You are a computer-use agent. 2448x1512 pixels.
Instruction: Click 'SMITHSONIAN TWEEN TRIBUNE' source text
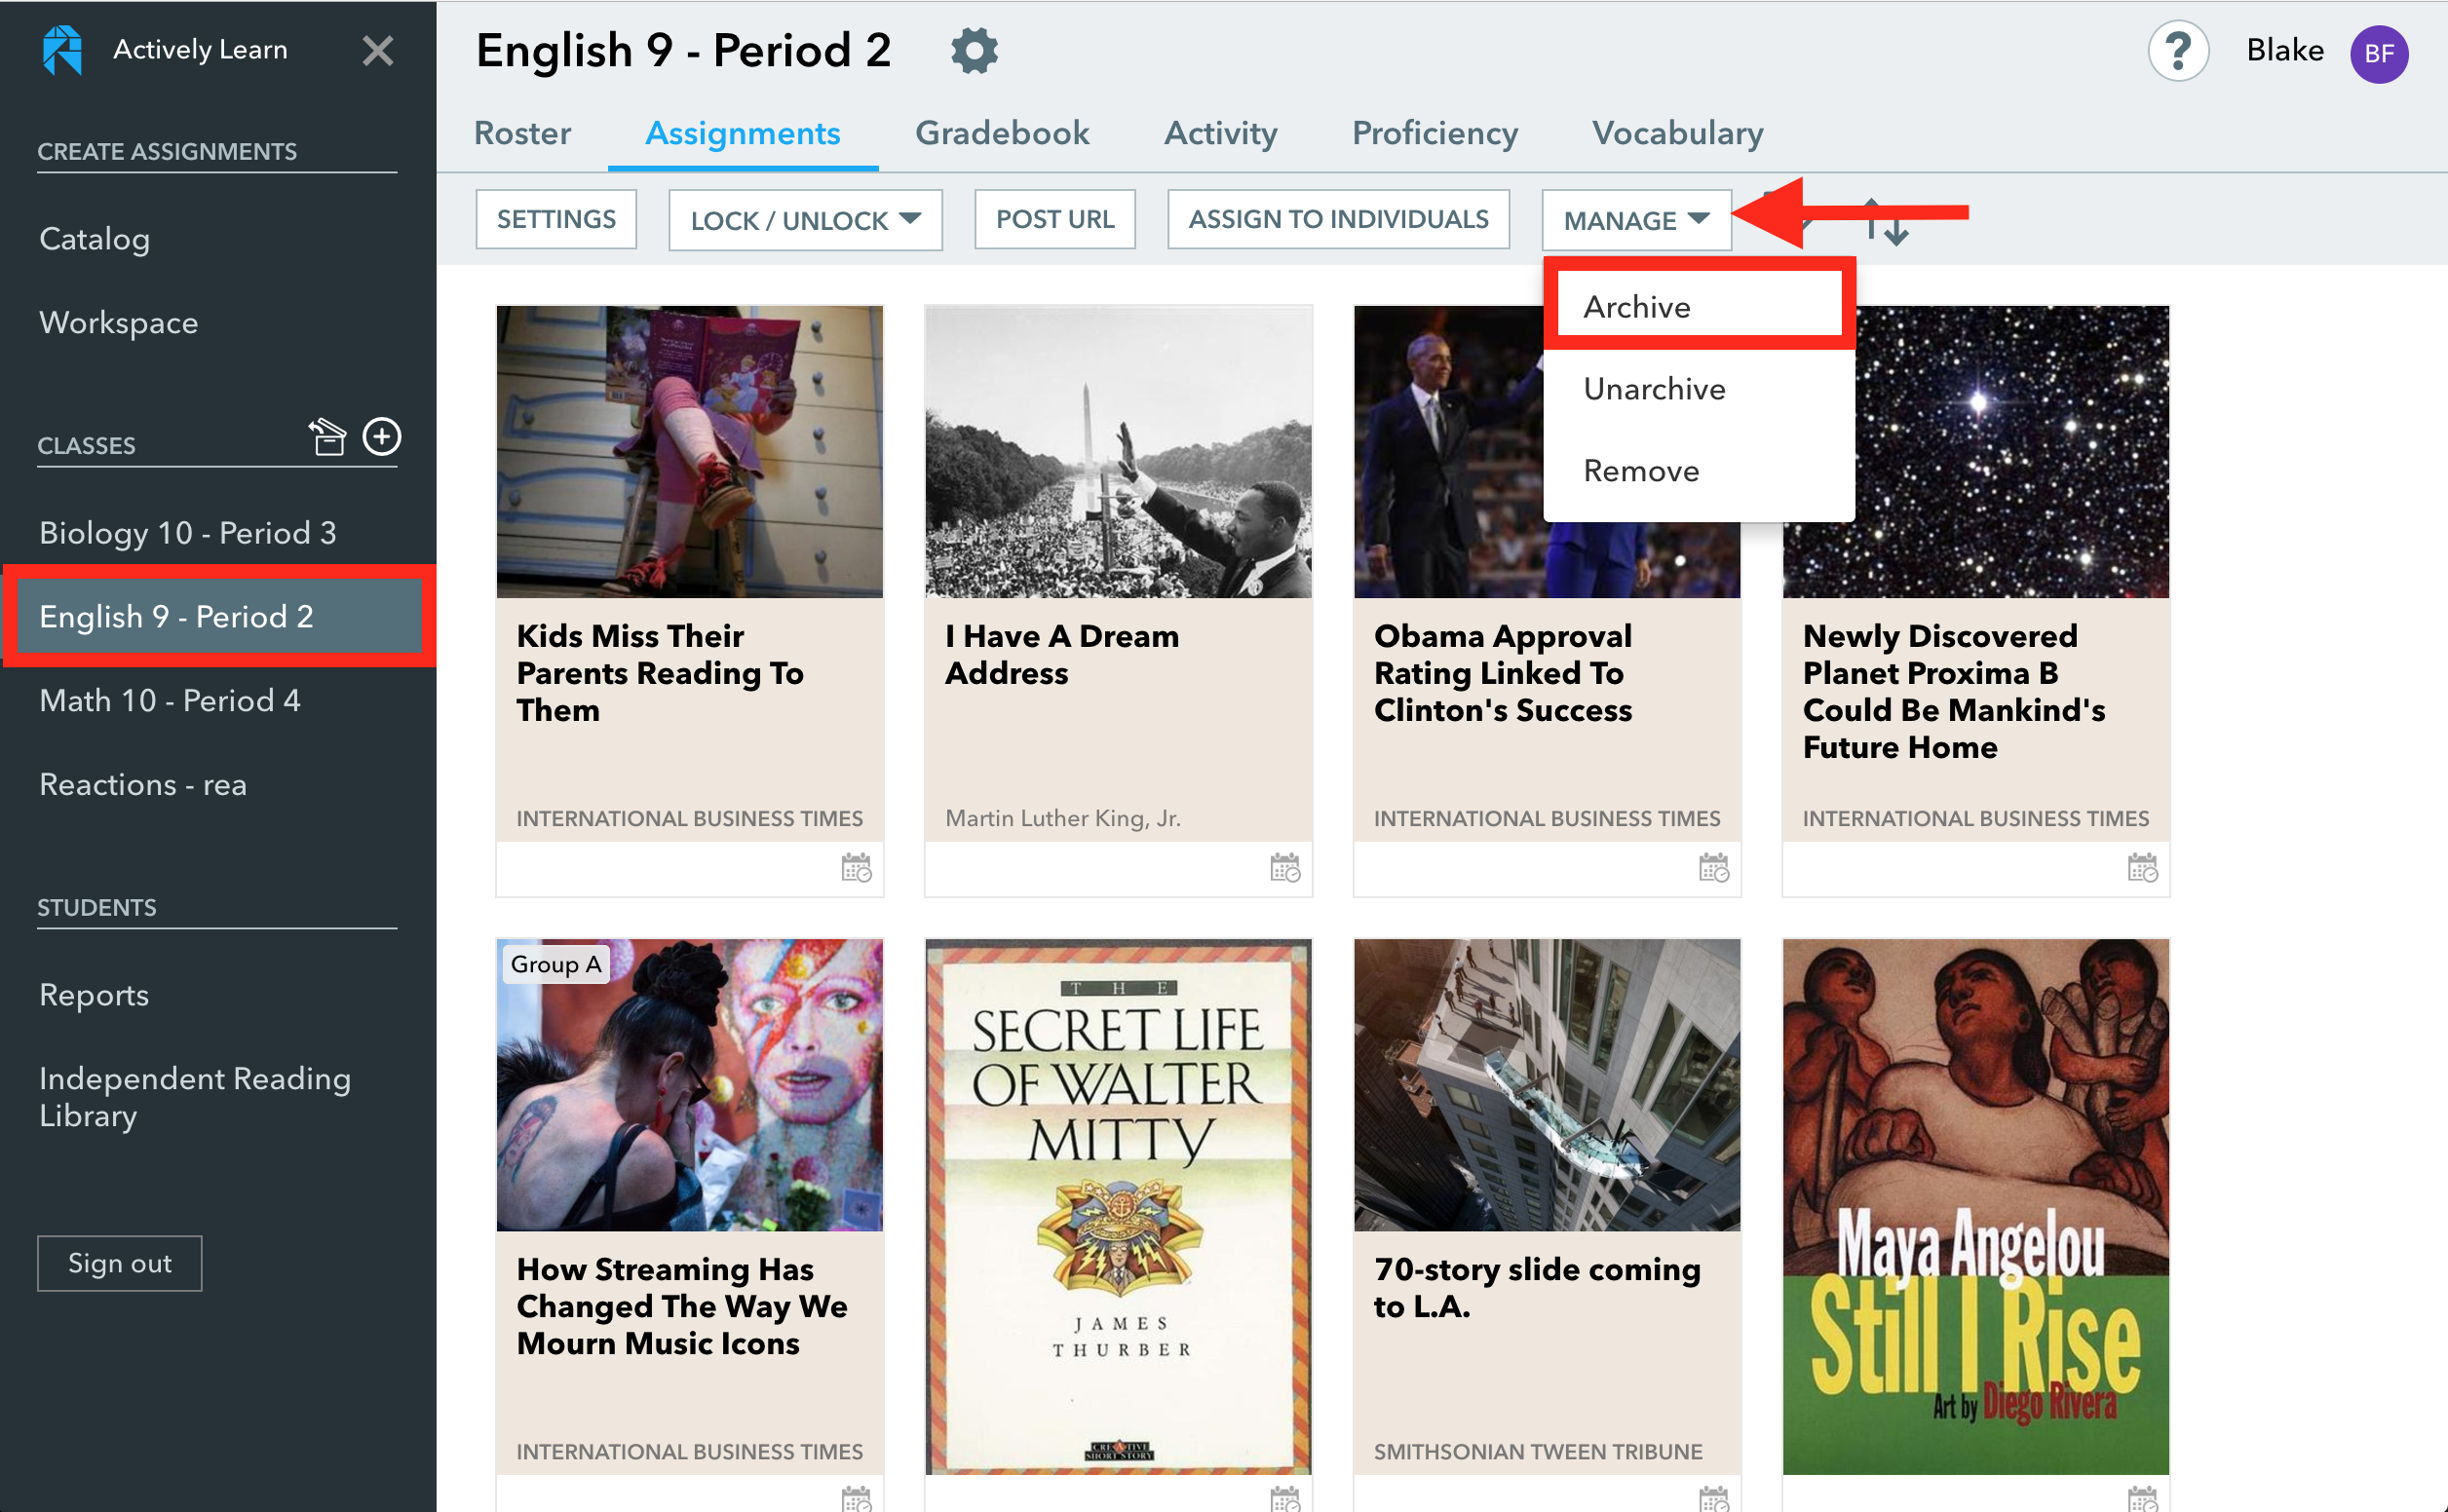pyautogui.click(x=1537, y=1451)
